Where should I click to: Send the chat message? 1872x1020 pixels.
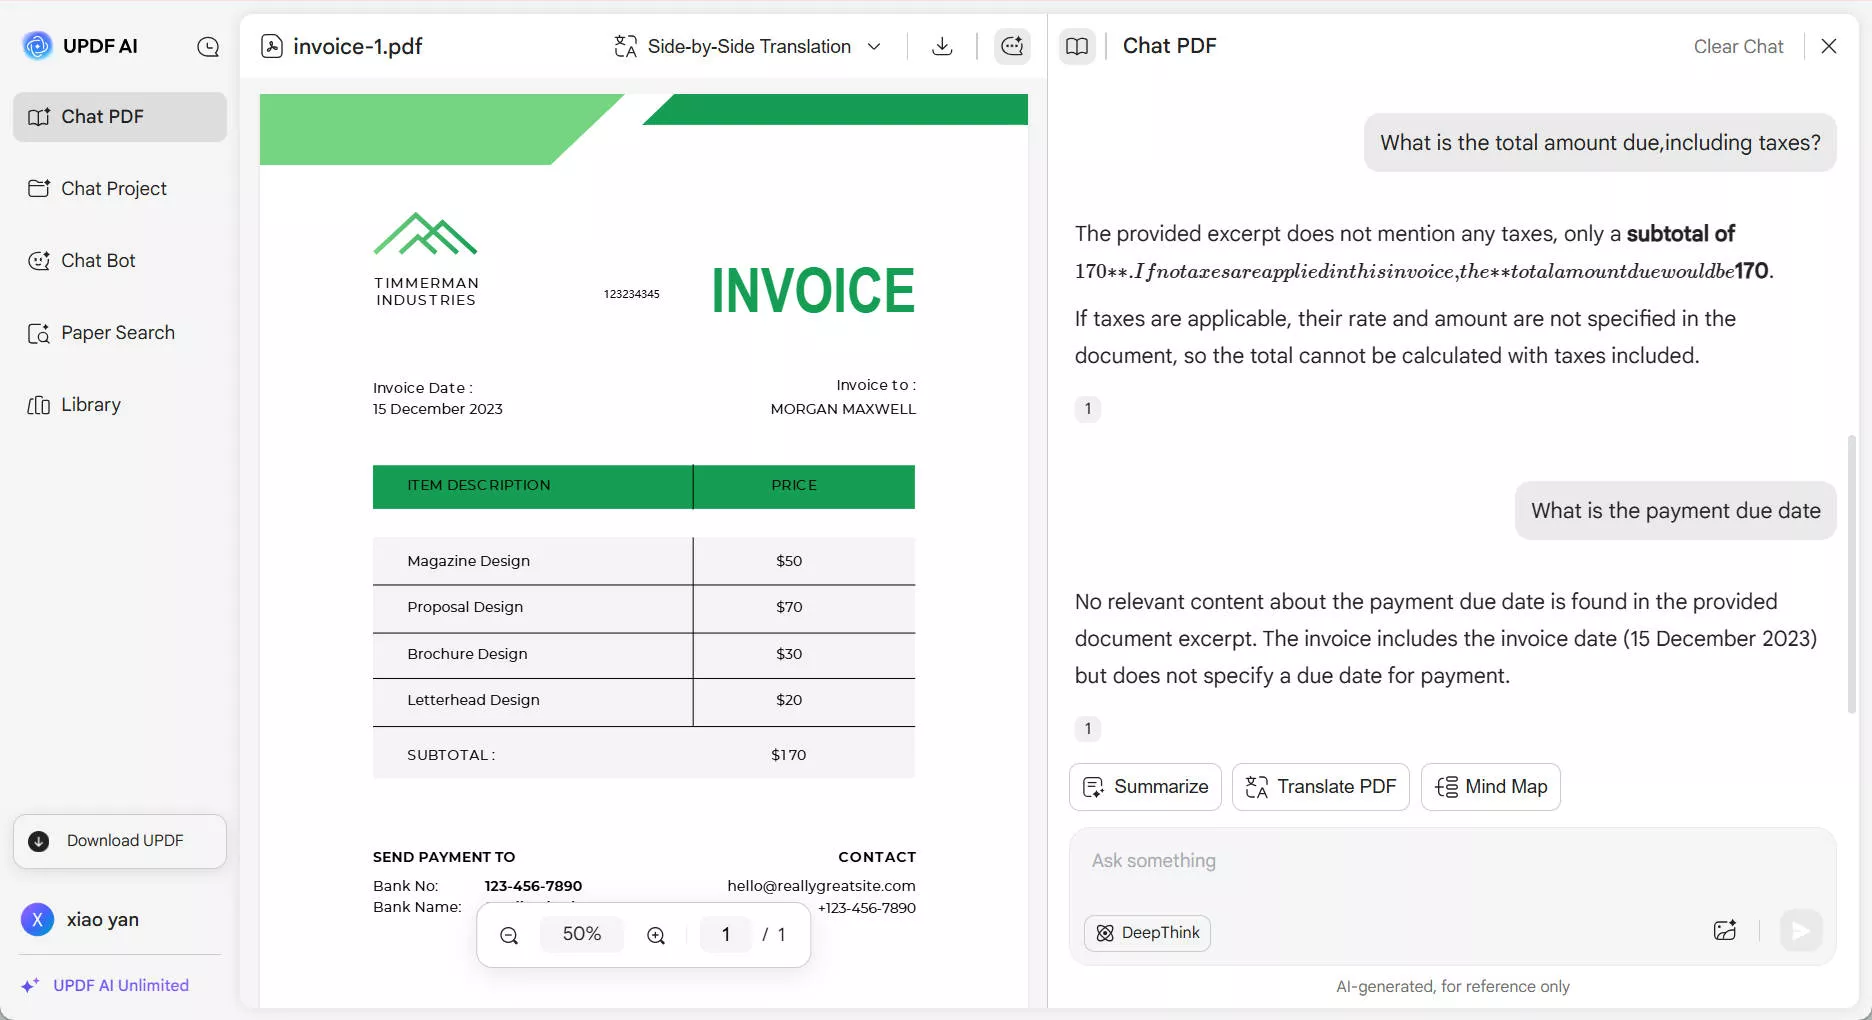[x=1800, y=931]
